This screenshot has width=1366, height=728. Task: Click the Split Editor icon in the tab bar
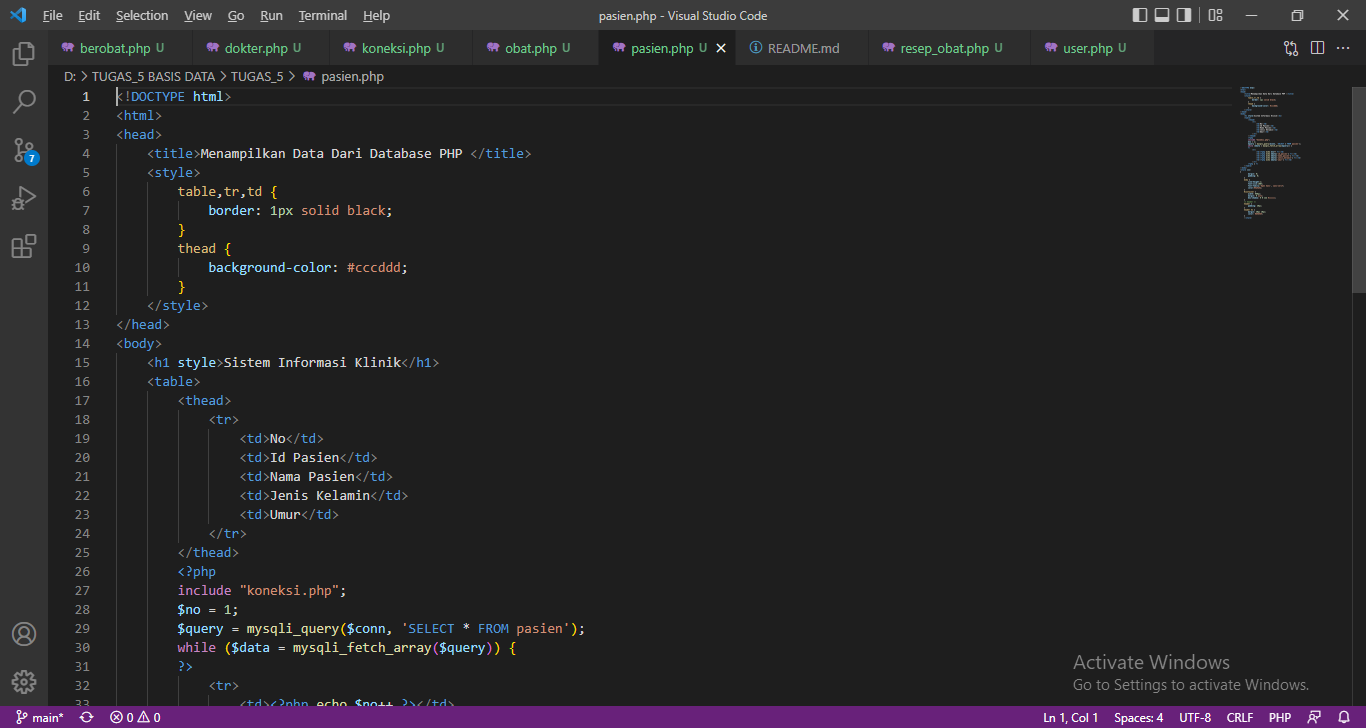pos(1317,46)
